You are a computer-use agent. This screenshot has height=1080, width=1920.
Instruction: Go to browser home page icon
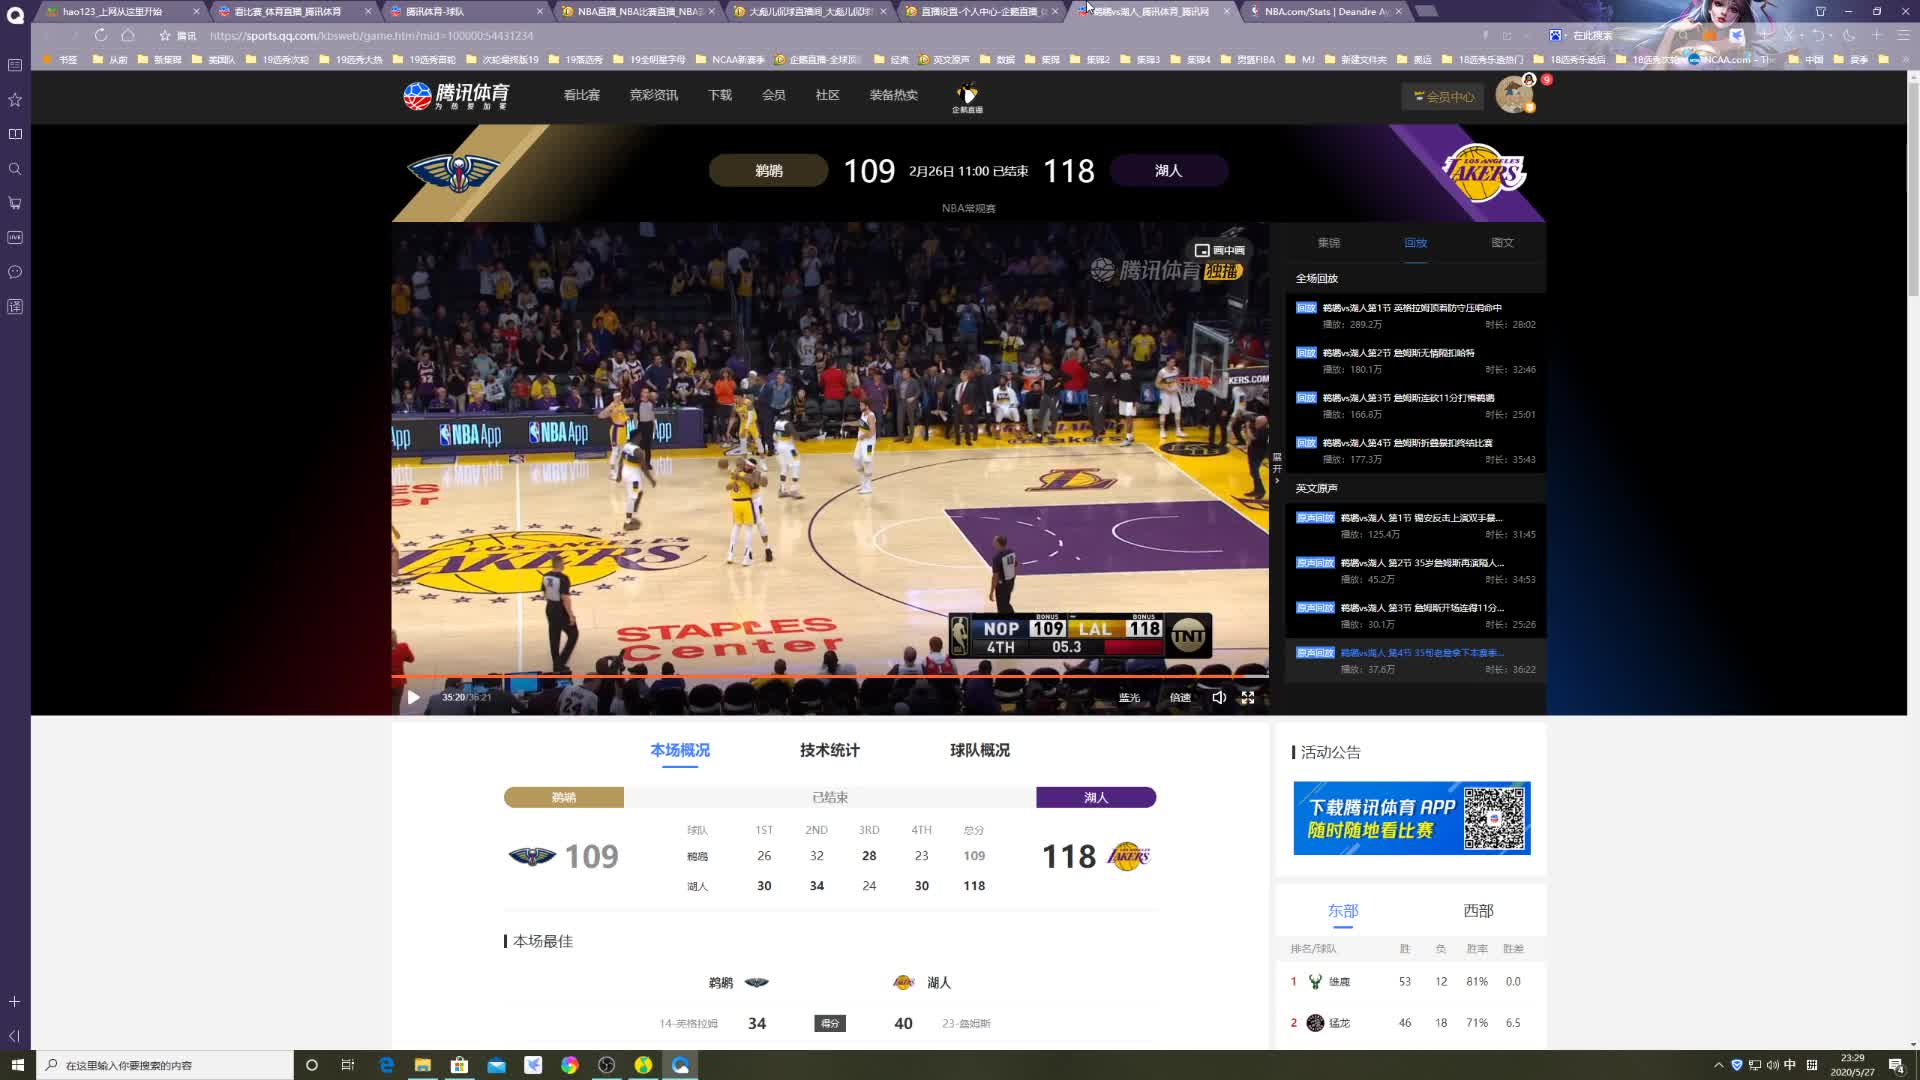128,35
